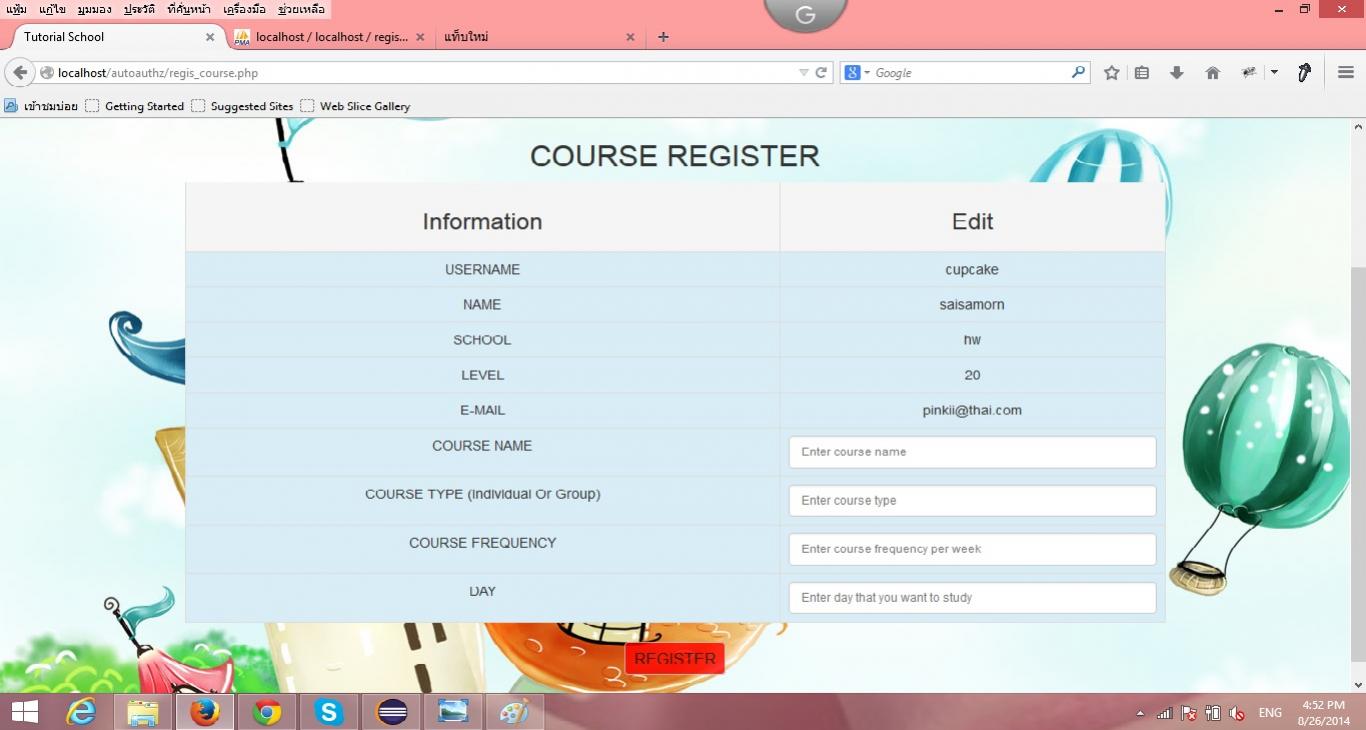
Task: Open the URL history dropdown arrow
Action: (804, 73)
